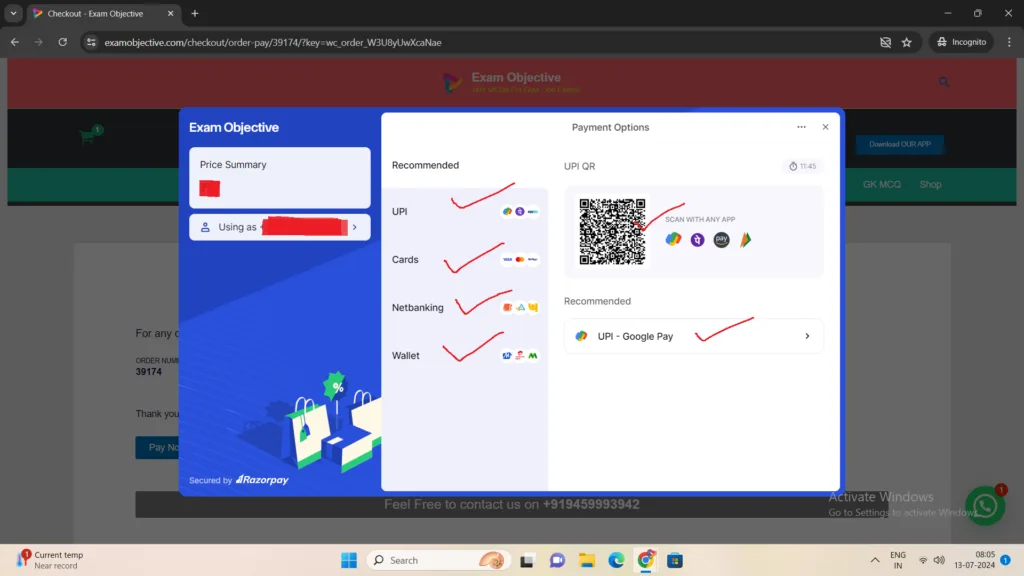The width and height of the screenshot is (1024, 576).
Task: Open UPI - Google Pay option
Action: point(693,336)
